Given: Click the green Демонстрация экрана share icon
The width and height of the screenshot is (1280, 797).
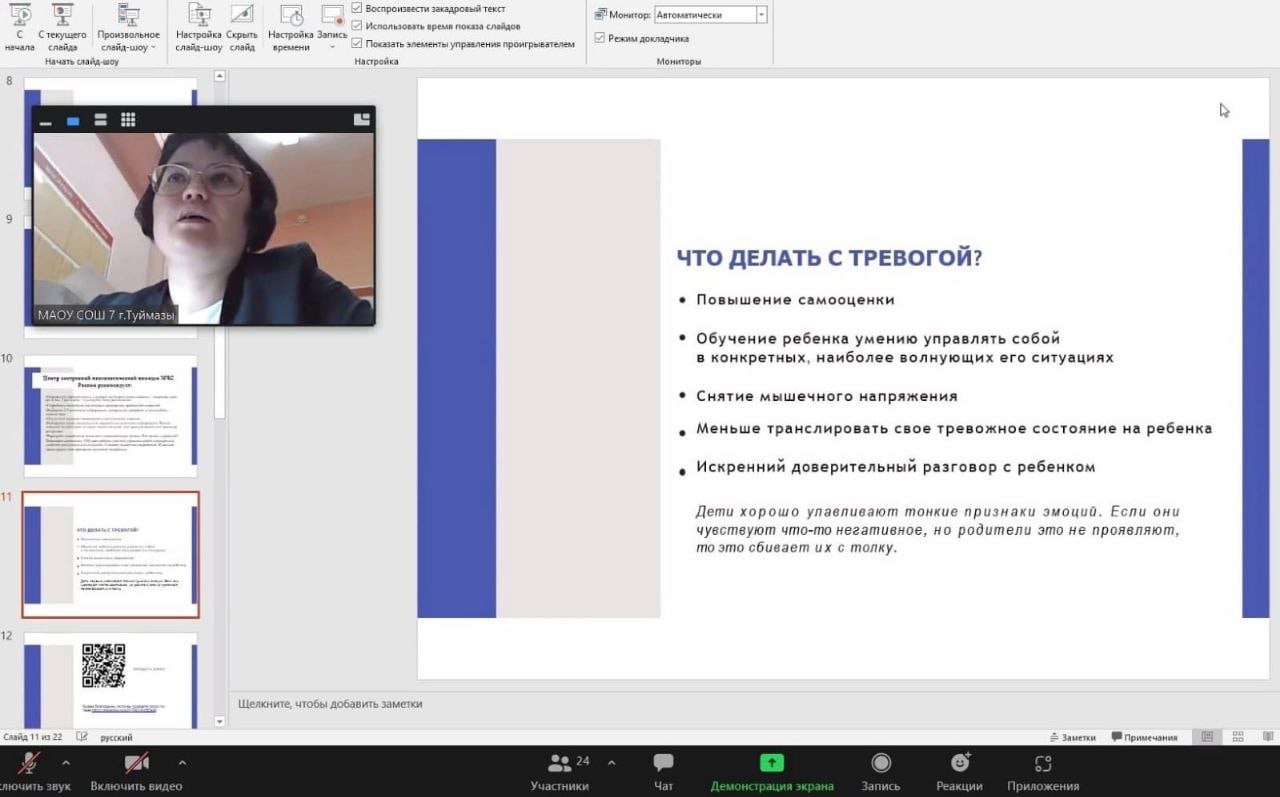Looking at the screenshot, I should click(x=771, y=763).
